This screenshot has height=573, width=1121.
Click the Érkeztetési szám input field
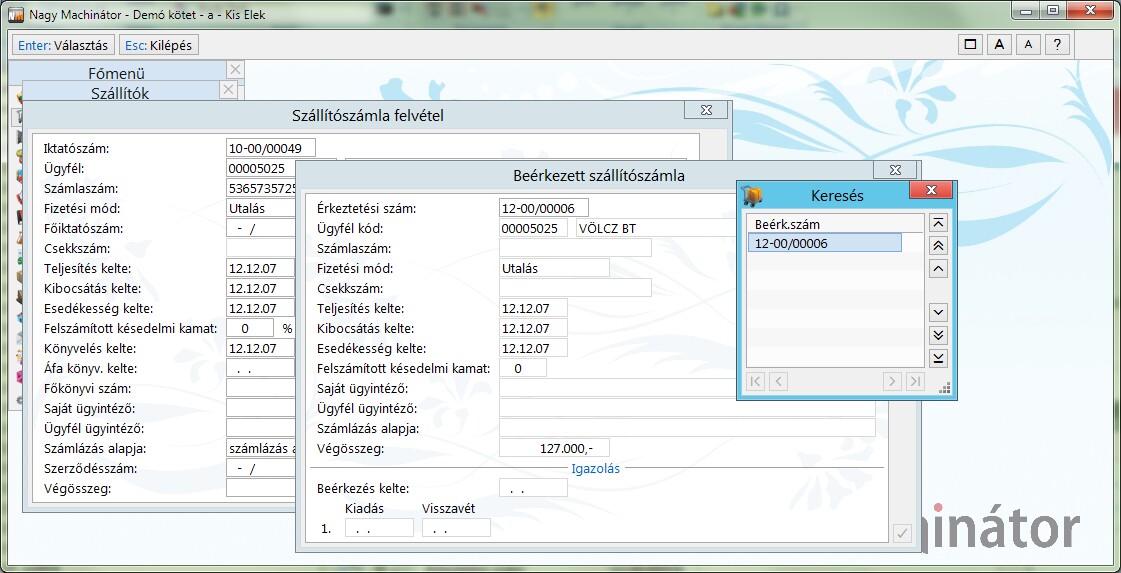543,208
